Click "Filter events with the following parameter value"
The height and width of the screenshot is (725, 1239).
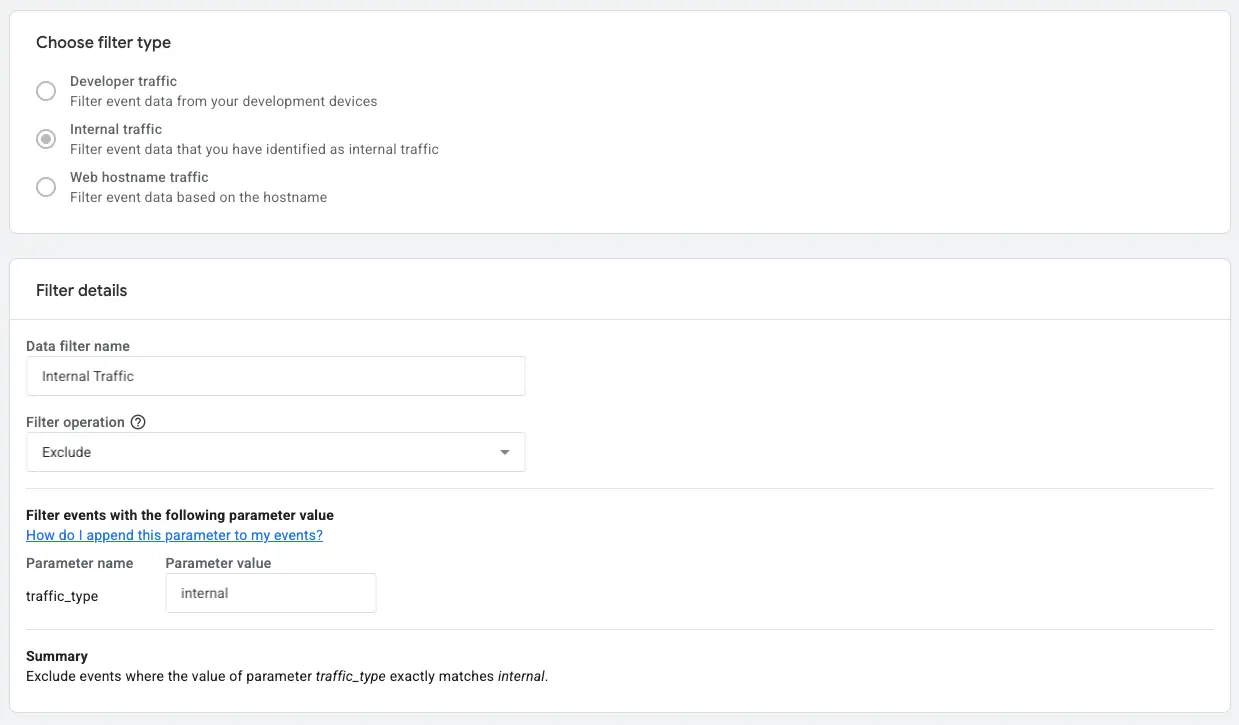(180, 515)
